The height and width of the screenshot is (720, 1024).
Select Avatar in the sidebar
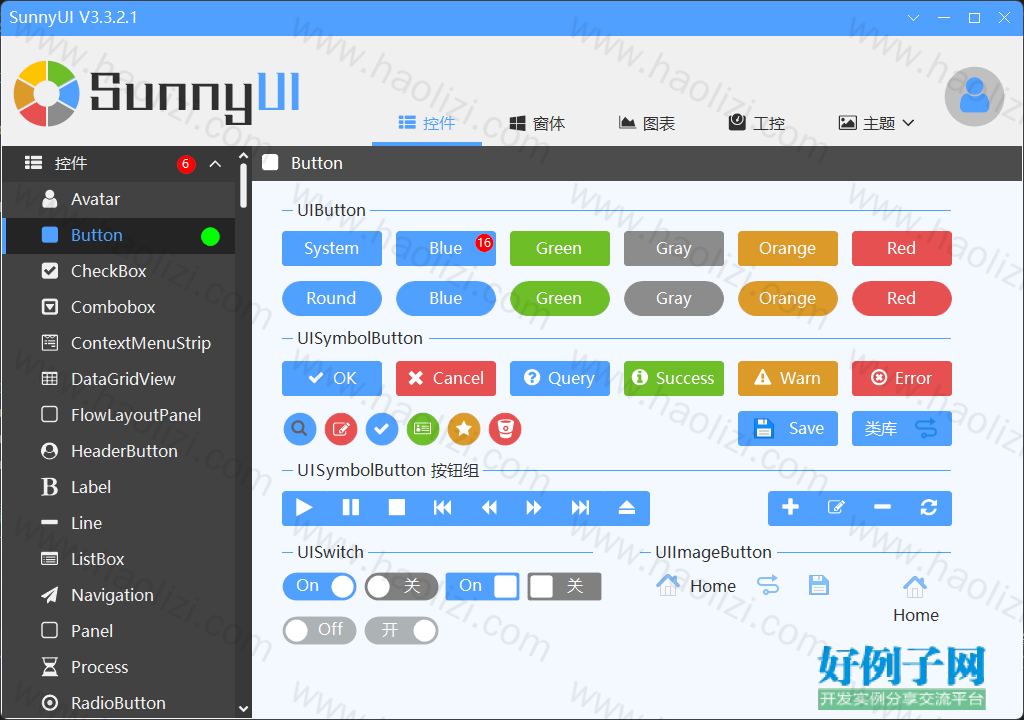pos(119,199)
